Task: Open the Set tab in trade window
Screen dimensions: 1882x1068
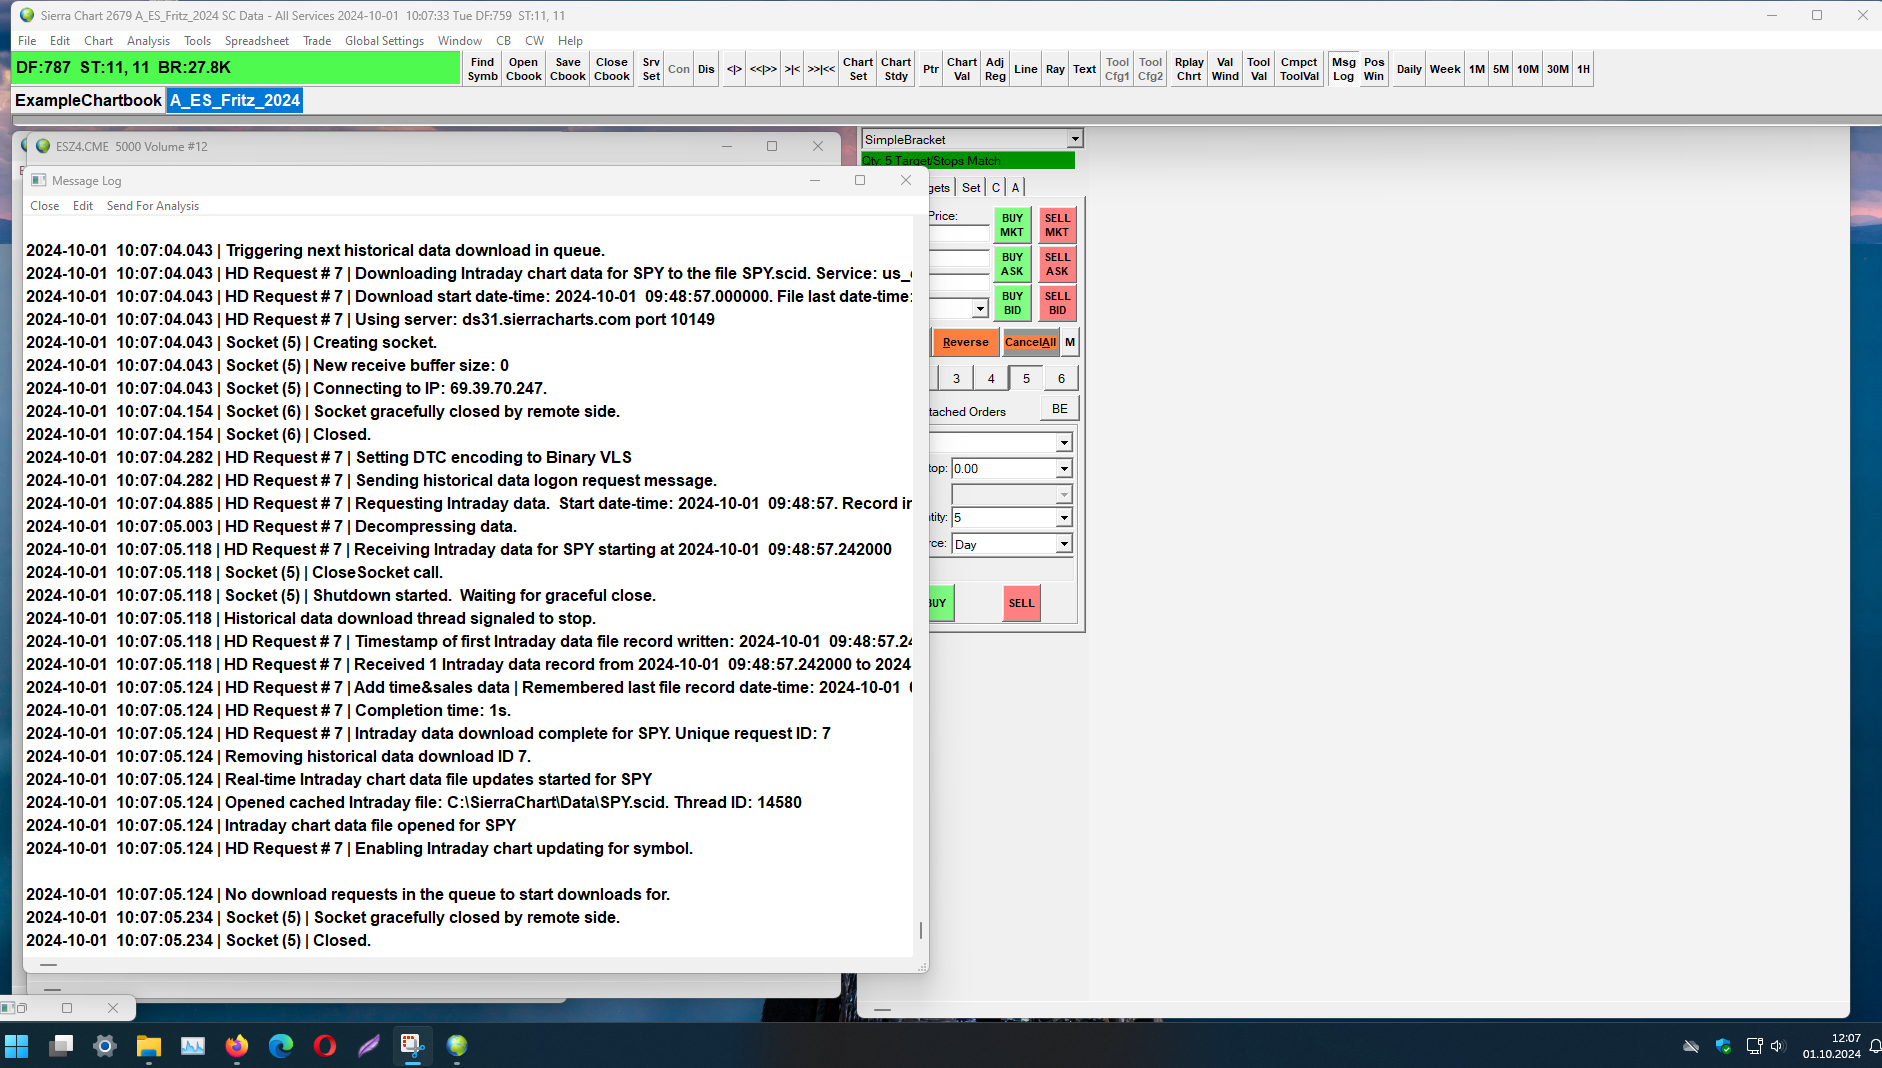Action: tap(971, 187)
